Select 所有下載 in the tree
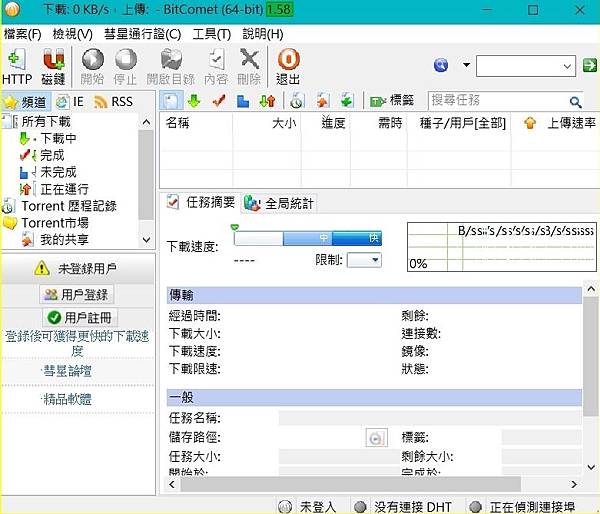 click(46, 121)
